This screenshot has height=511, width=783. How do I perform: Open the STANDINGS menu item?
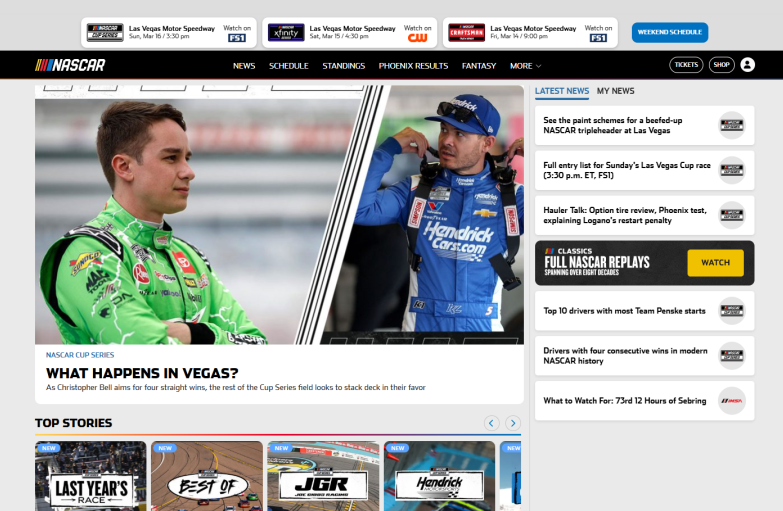[344, 65]
